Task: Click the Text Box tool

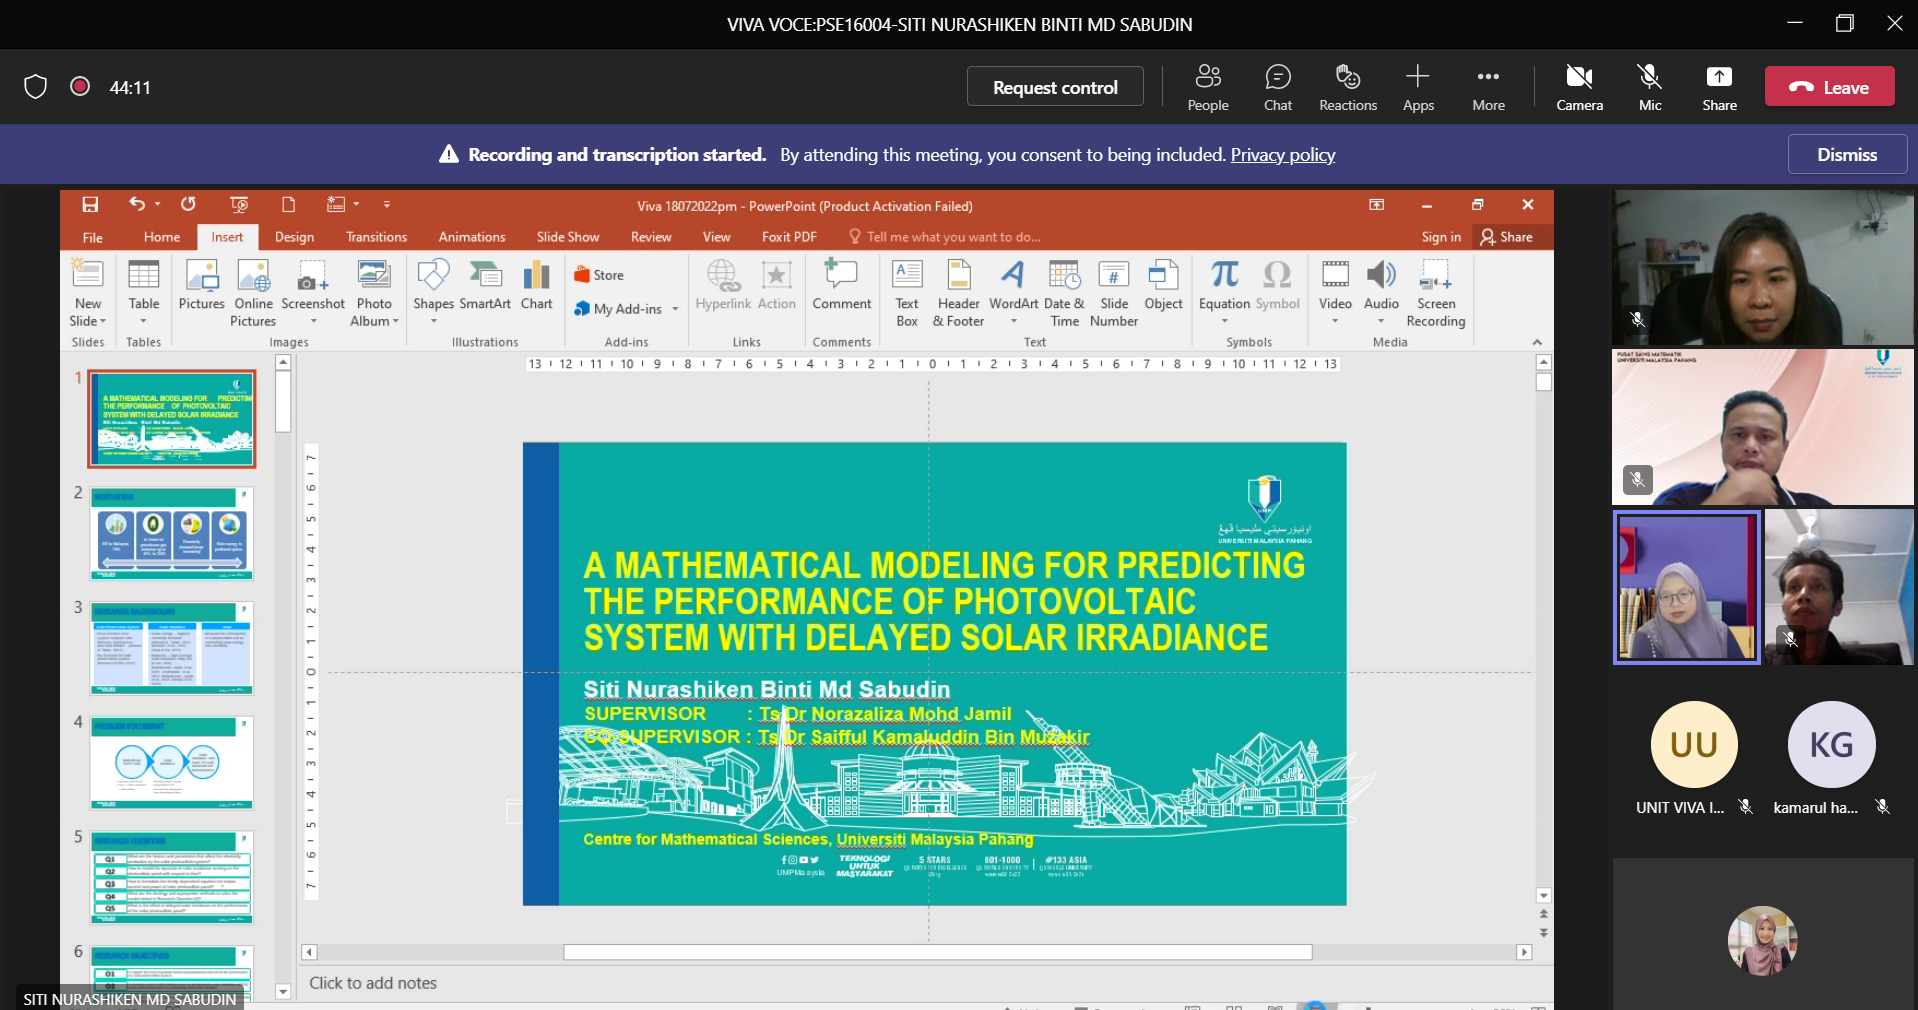Action: click(x=907, y=293)
